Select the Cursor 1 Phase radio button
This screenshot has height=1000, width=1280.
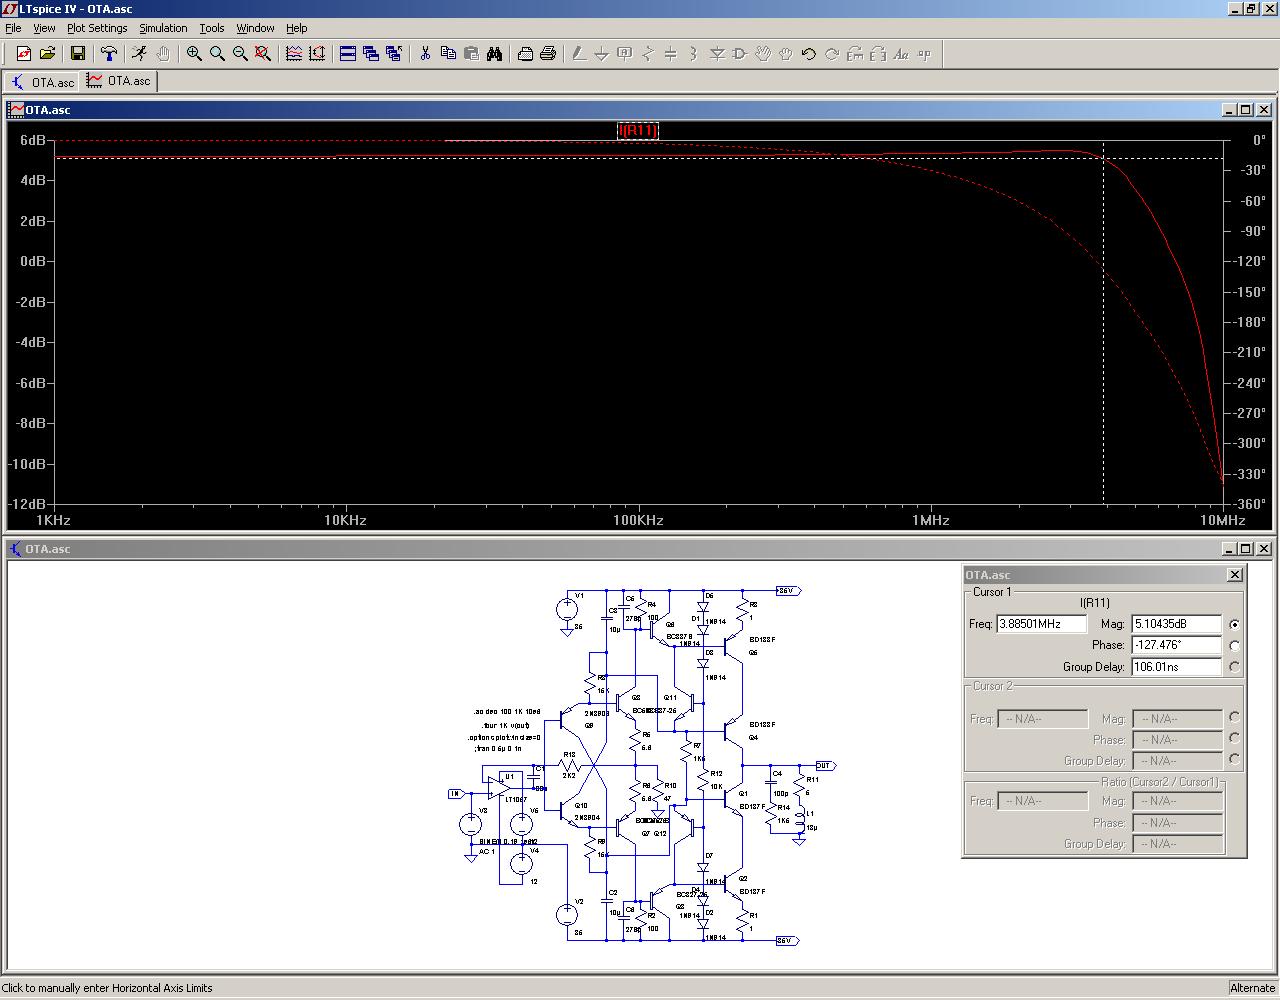[x=1234, y=645]
